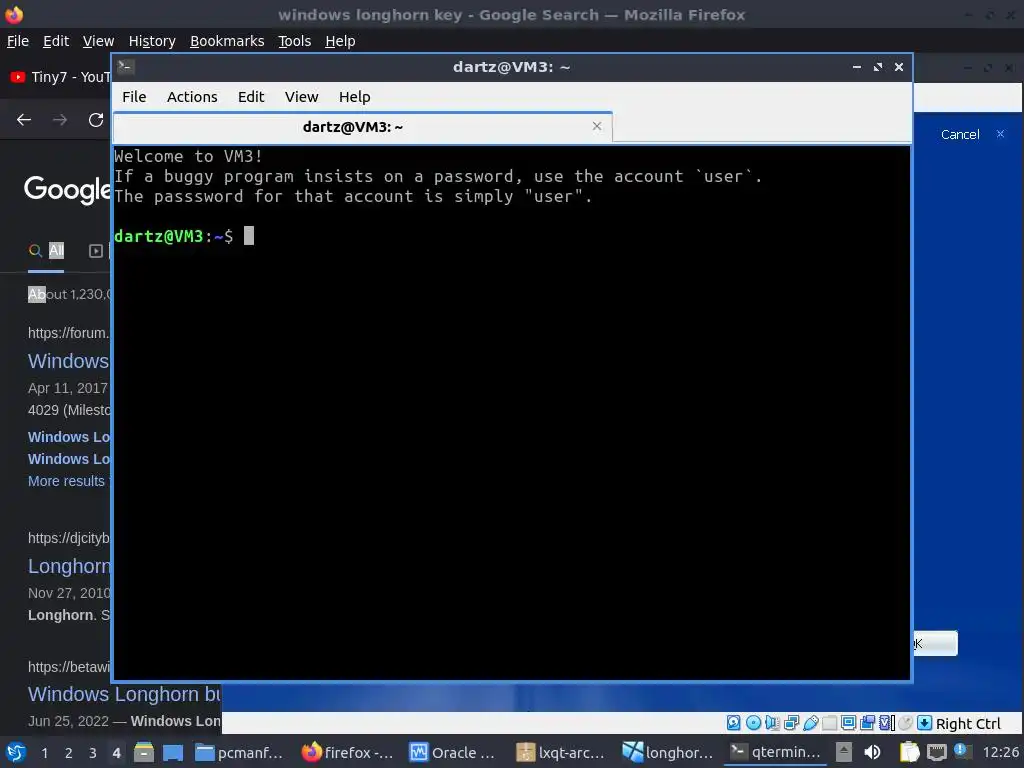Viewport: 1024px width, 768px height.
Task: Open QTerminal Edit menu
Action: pos(251,97)
